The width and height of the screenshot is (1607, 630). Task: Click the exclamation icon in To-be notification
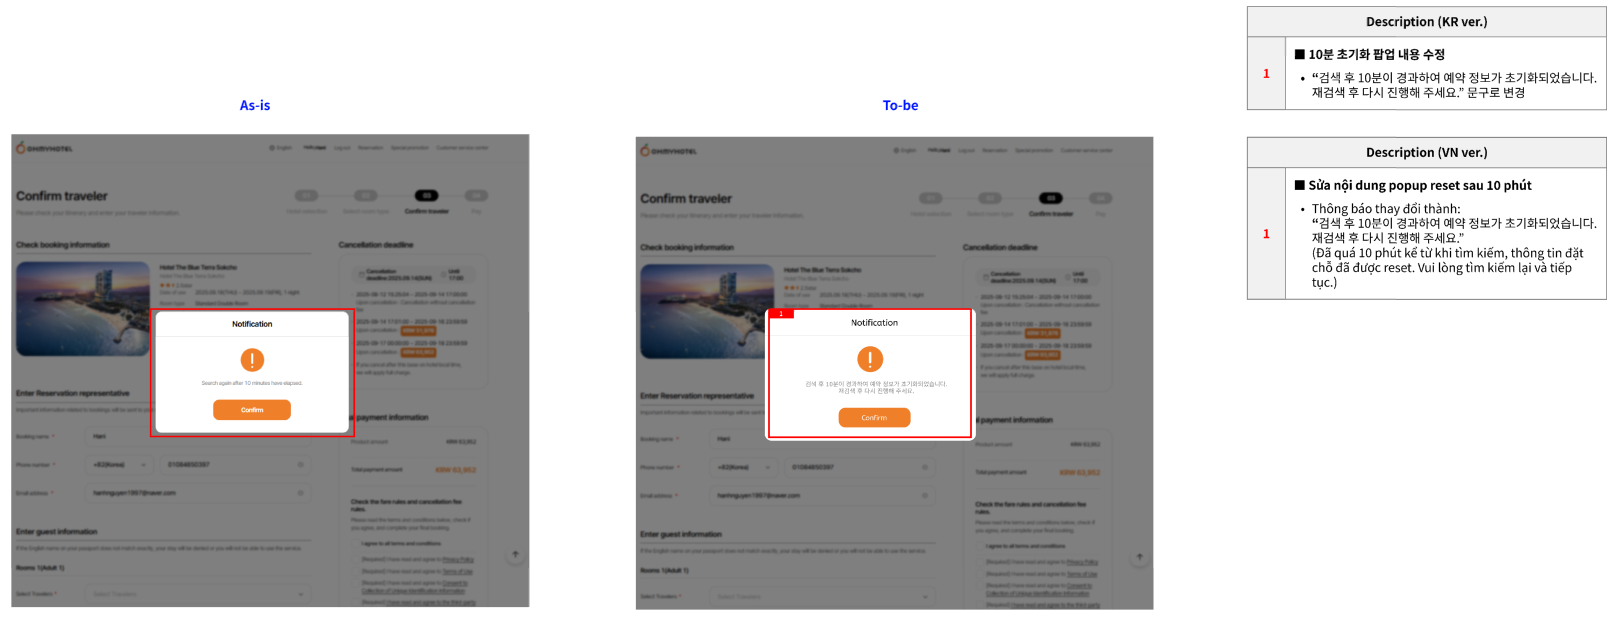tap(870, 359)
